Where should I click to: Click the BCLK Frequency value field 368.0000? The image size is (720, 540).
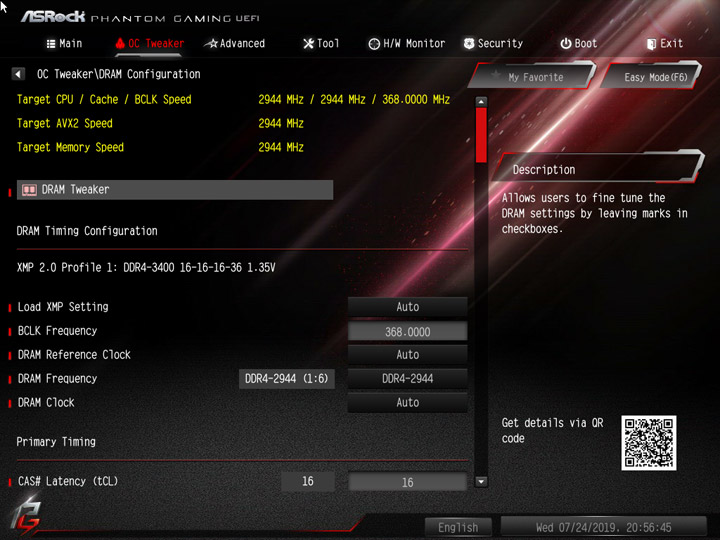tap(407, 331)
